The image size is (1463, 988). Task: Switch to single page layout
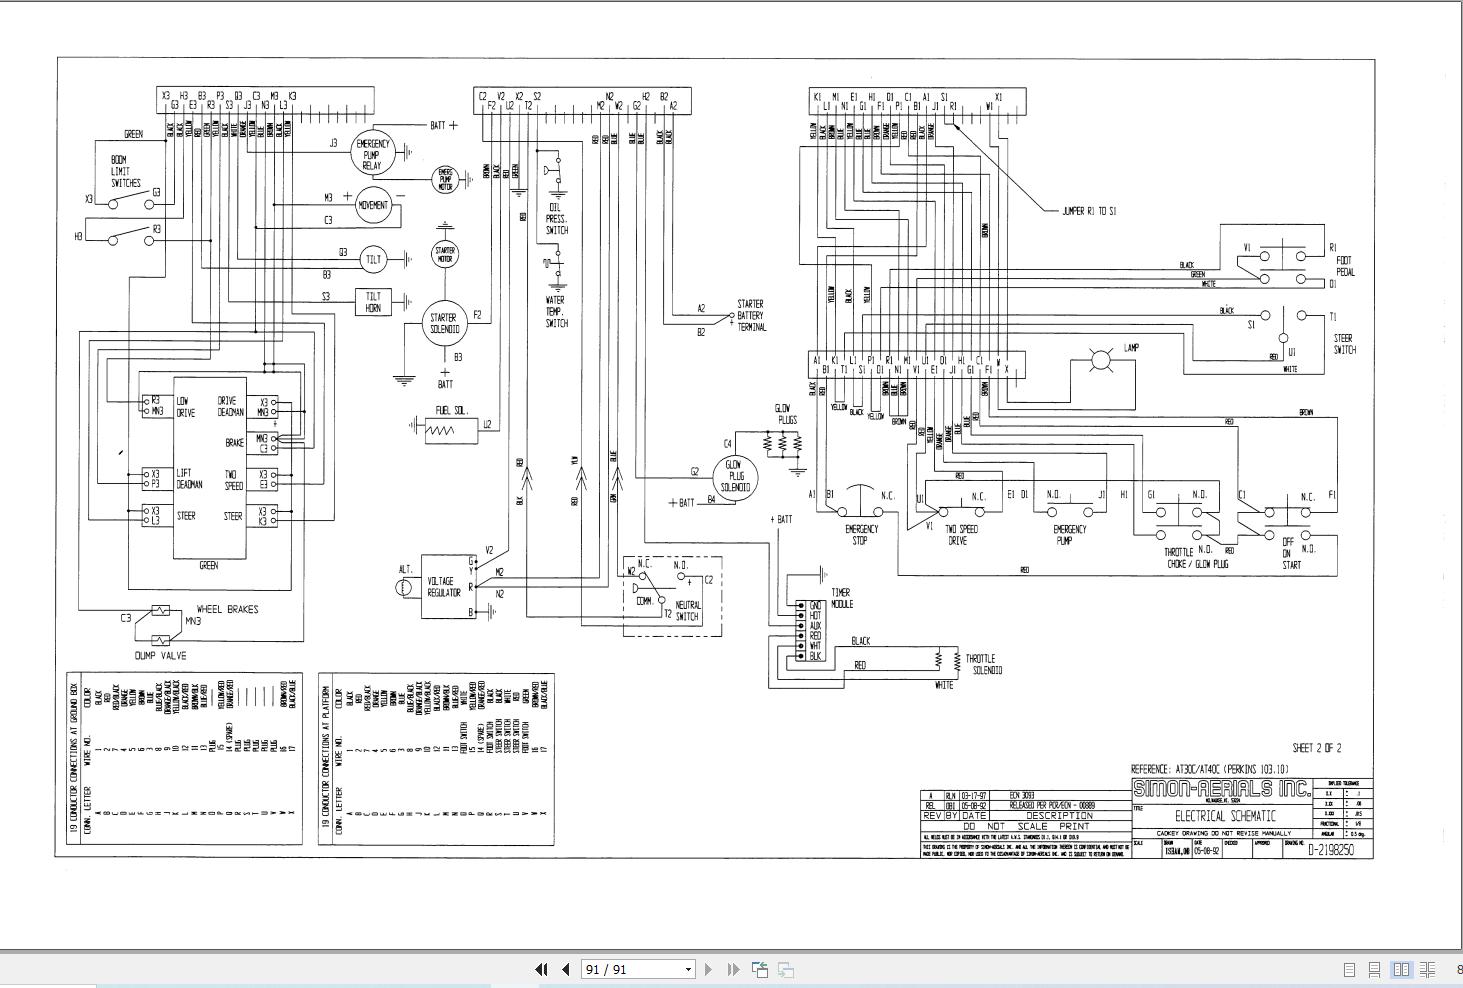pos(1349,969)
